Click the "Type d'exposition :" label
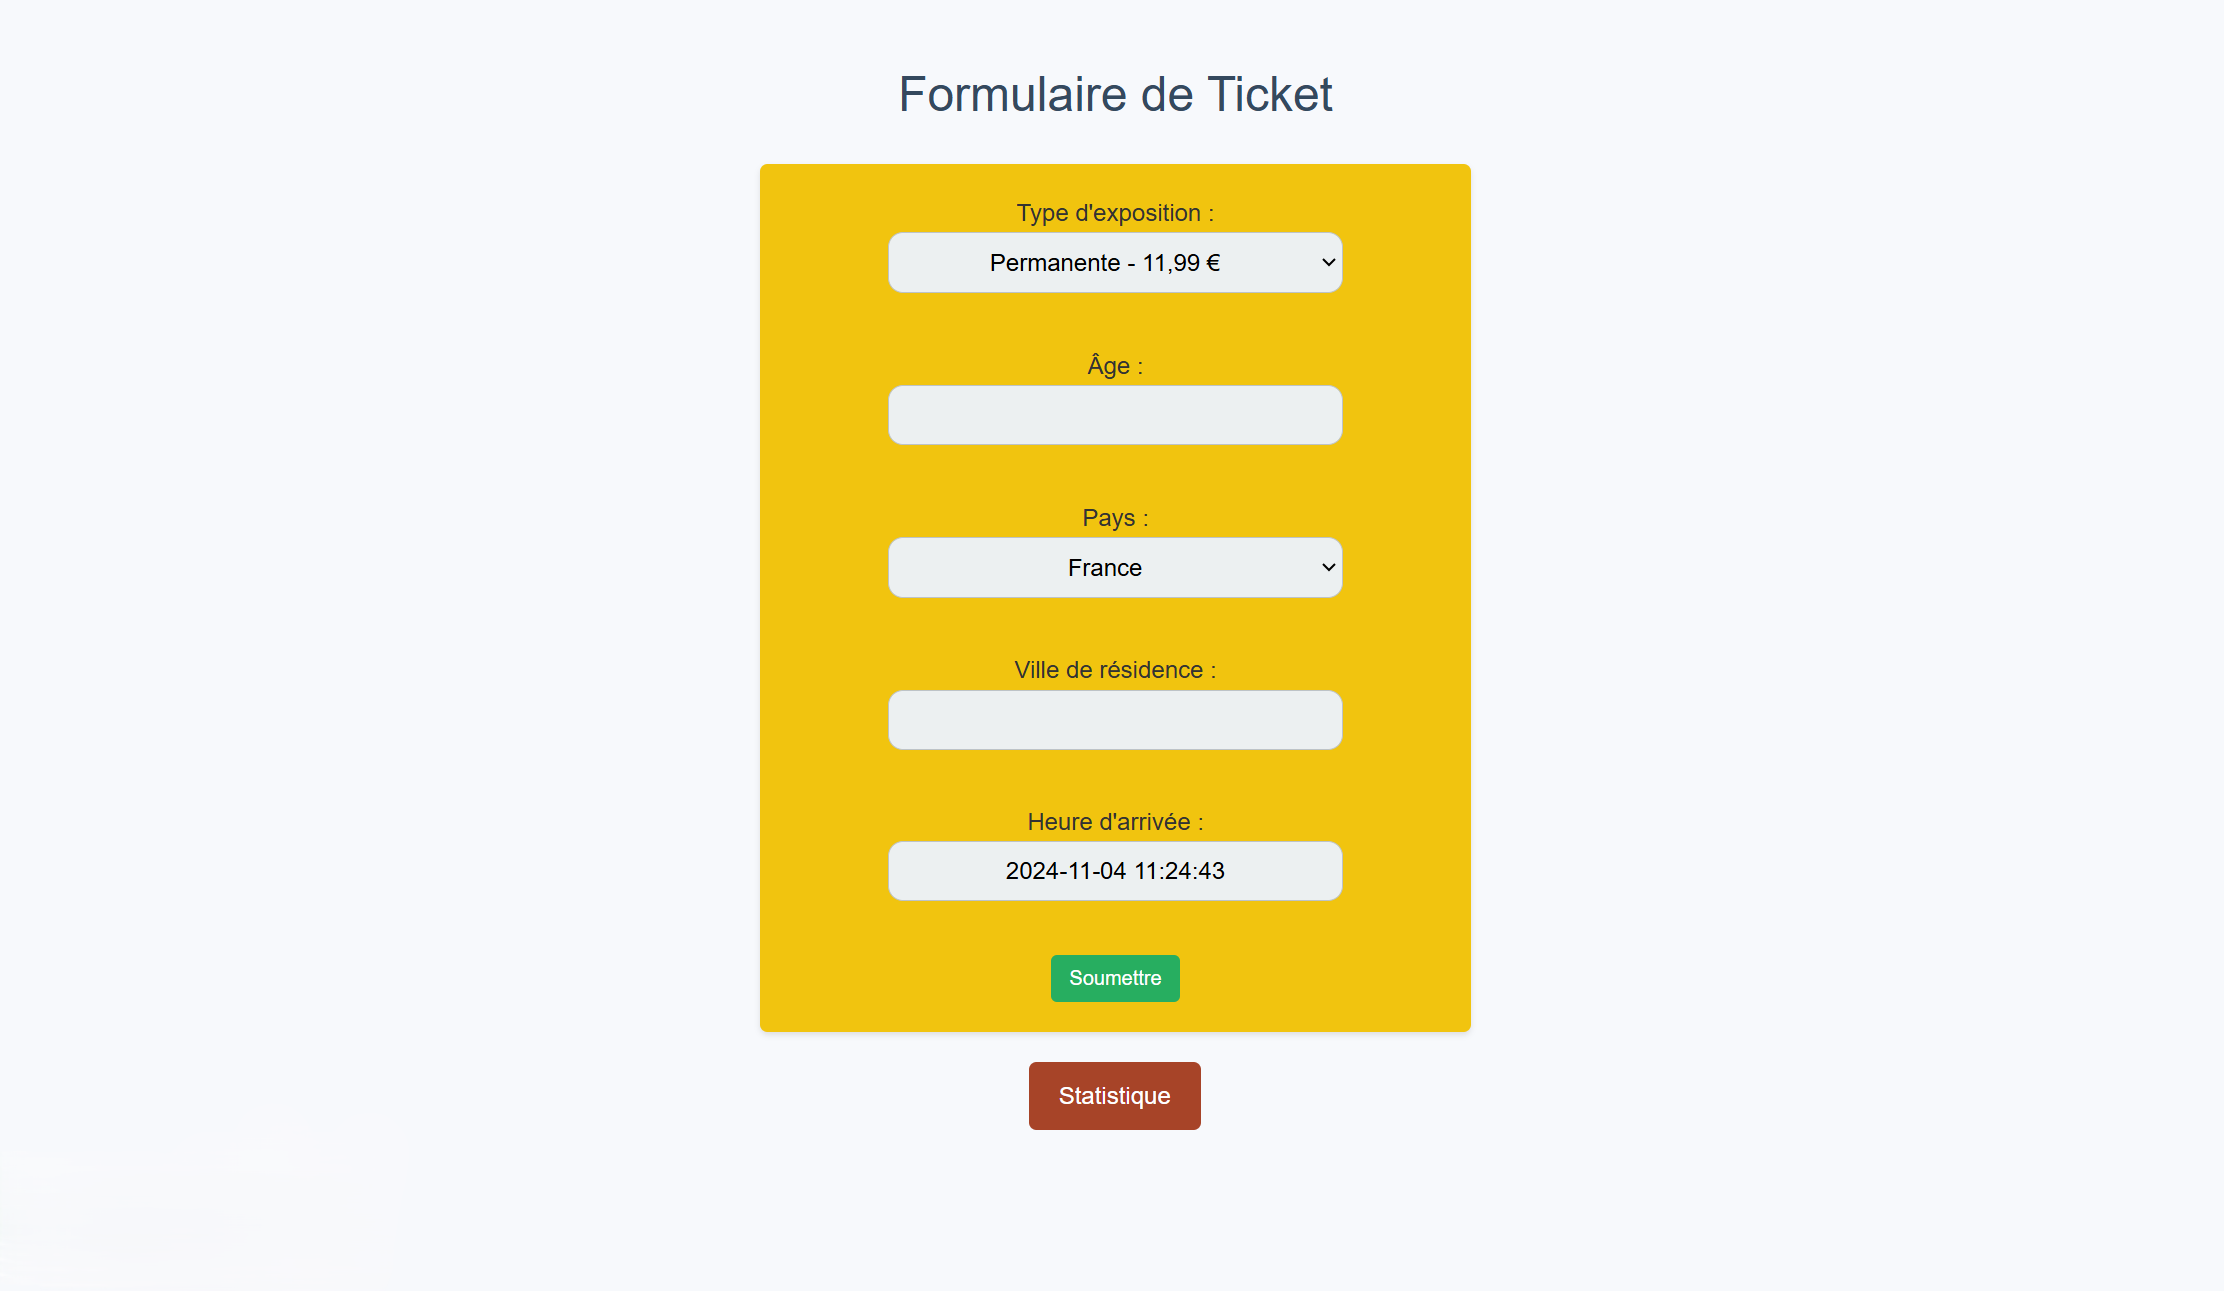 point(1114,213)
